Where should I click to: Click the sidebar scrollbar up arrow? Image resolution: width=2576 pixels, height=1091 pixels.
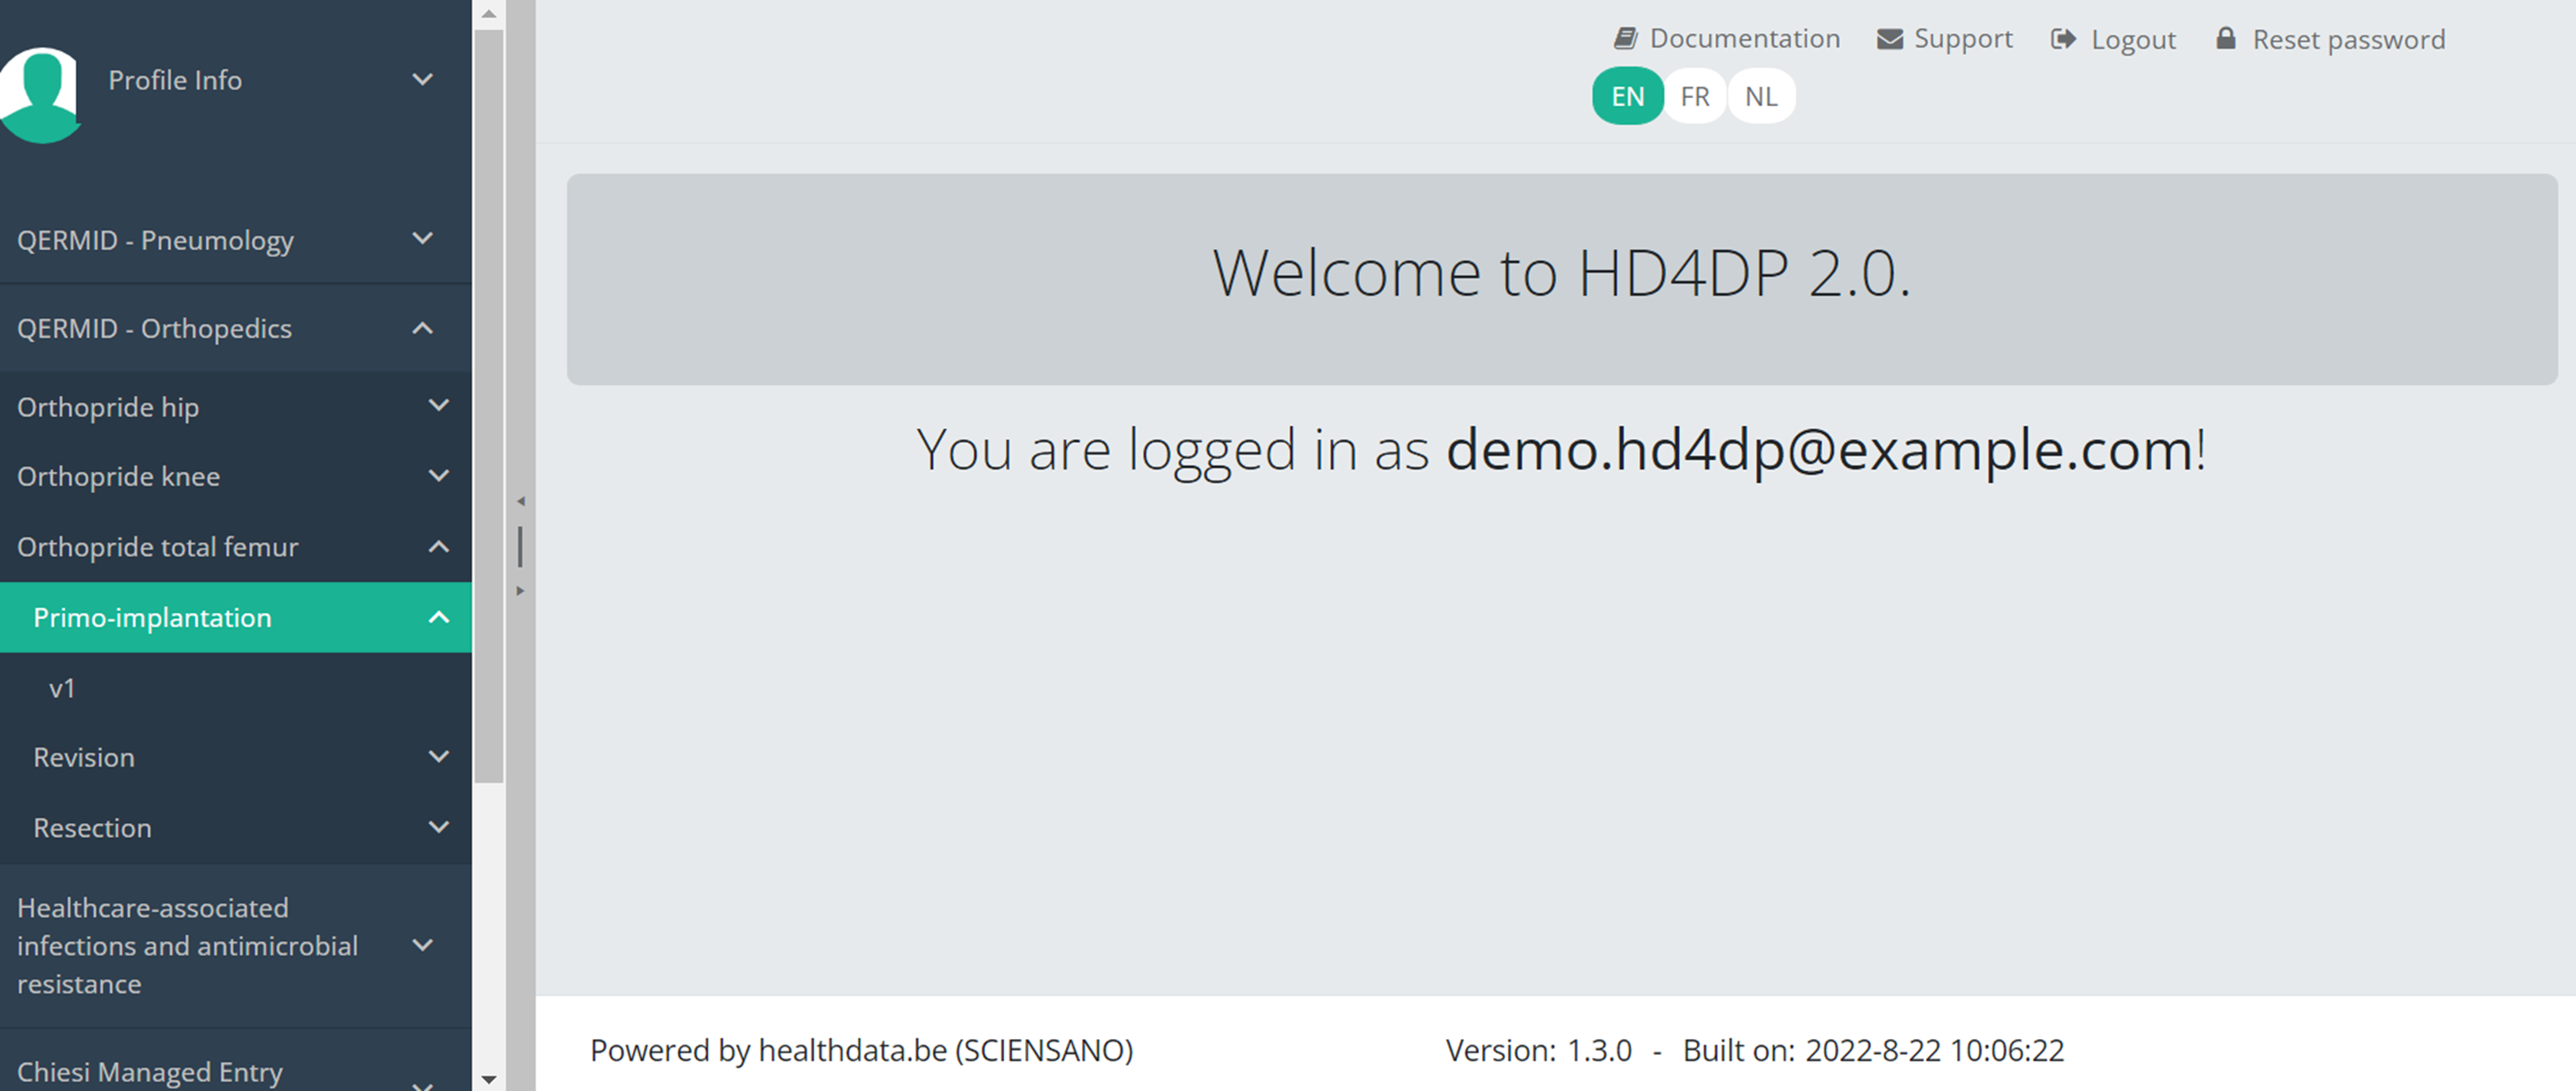coord(489,14)
